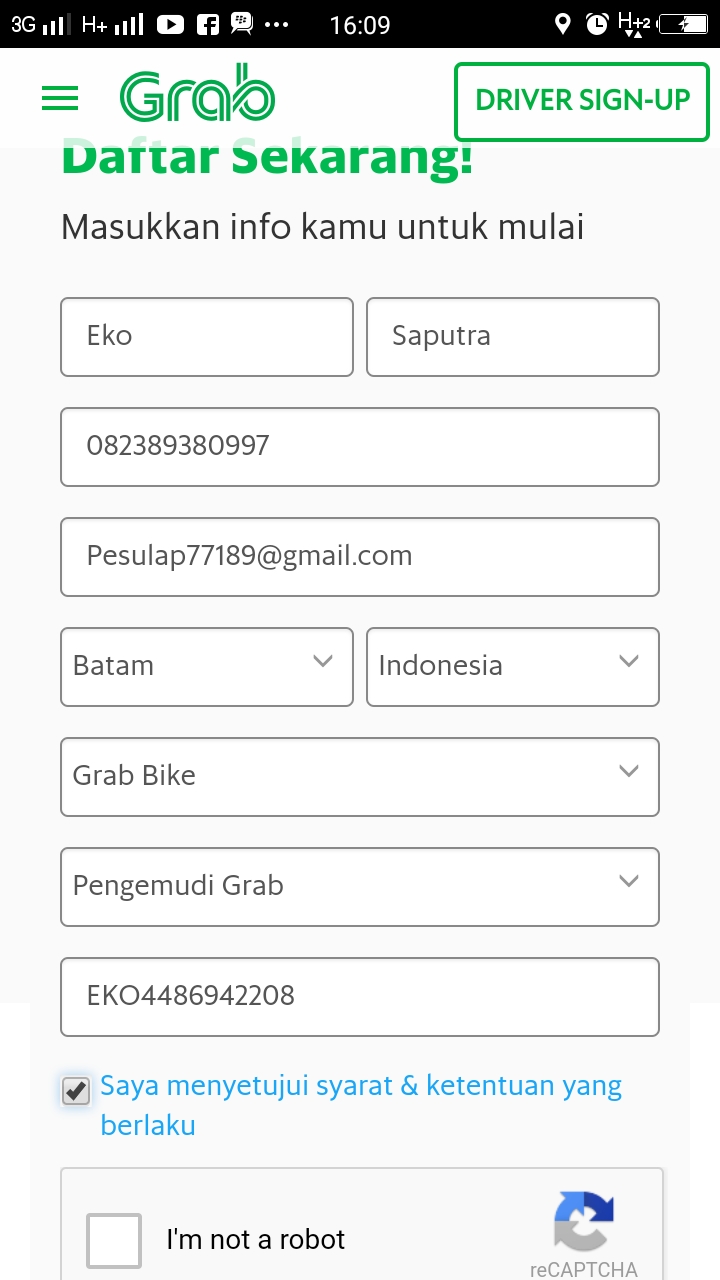Open the Batam city dropdown
Screen dimensions: 720x1280
click(207, 667)
